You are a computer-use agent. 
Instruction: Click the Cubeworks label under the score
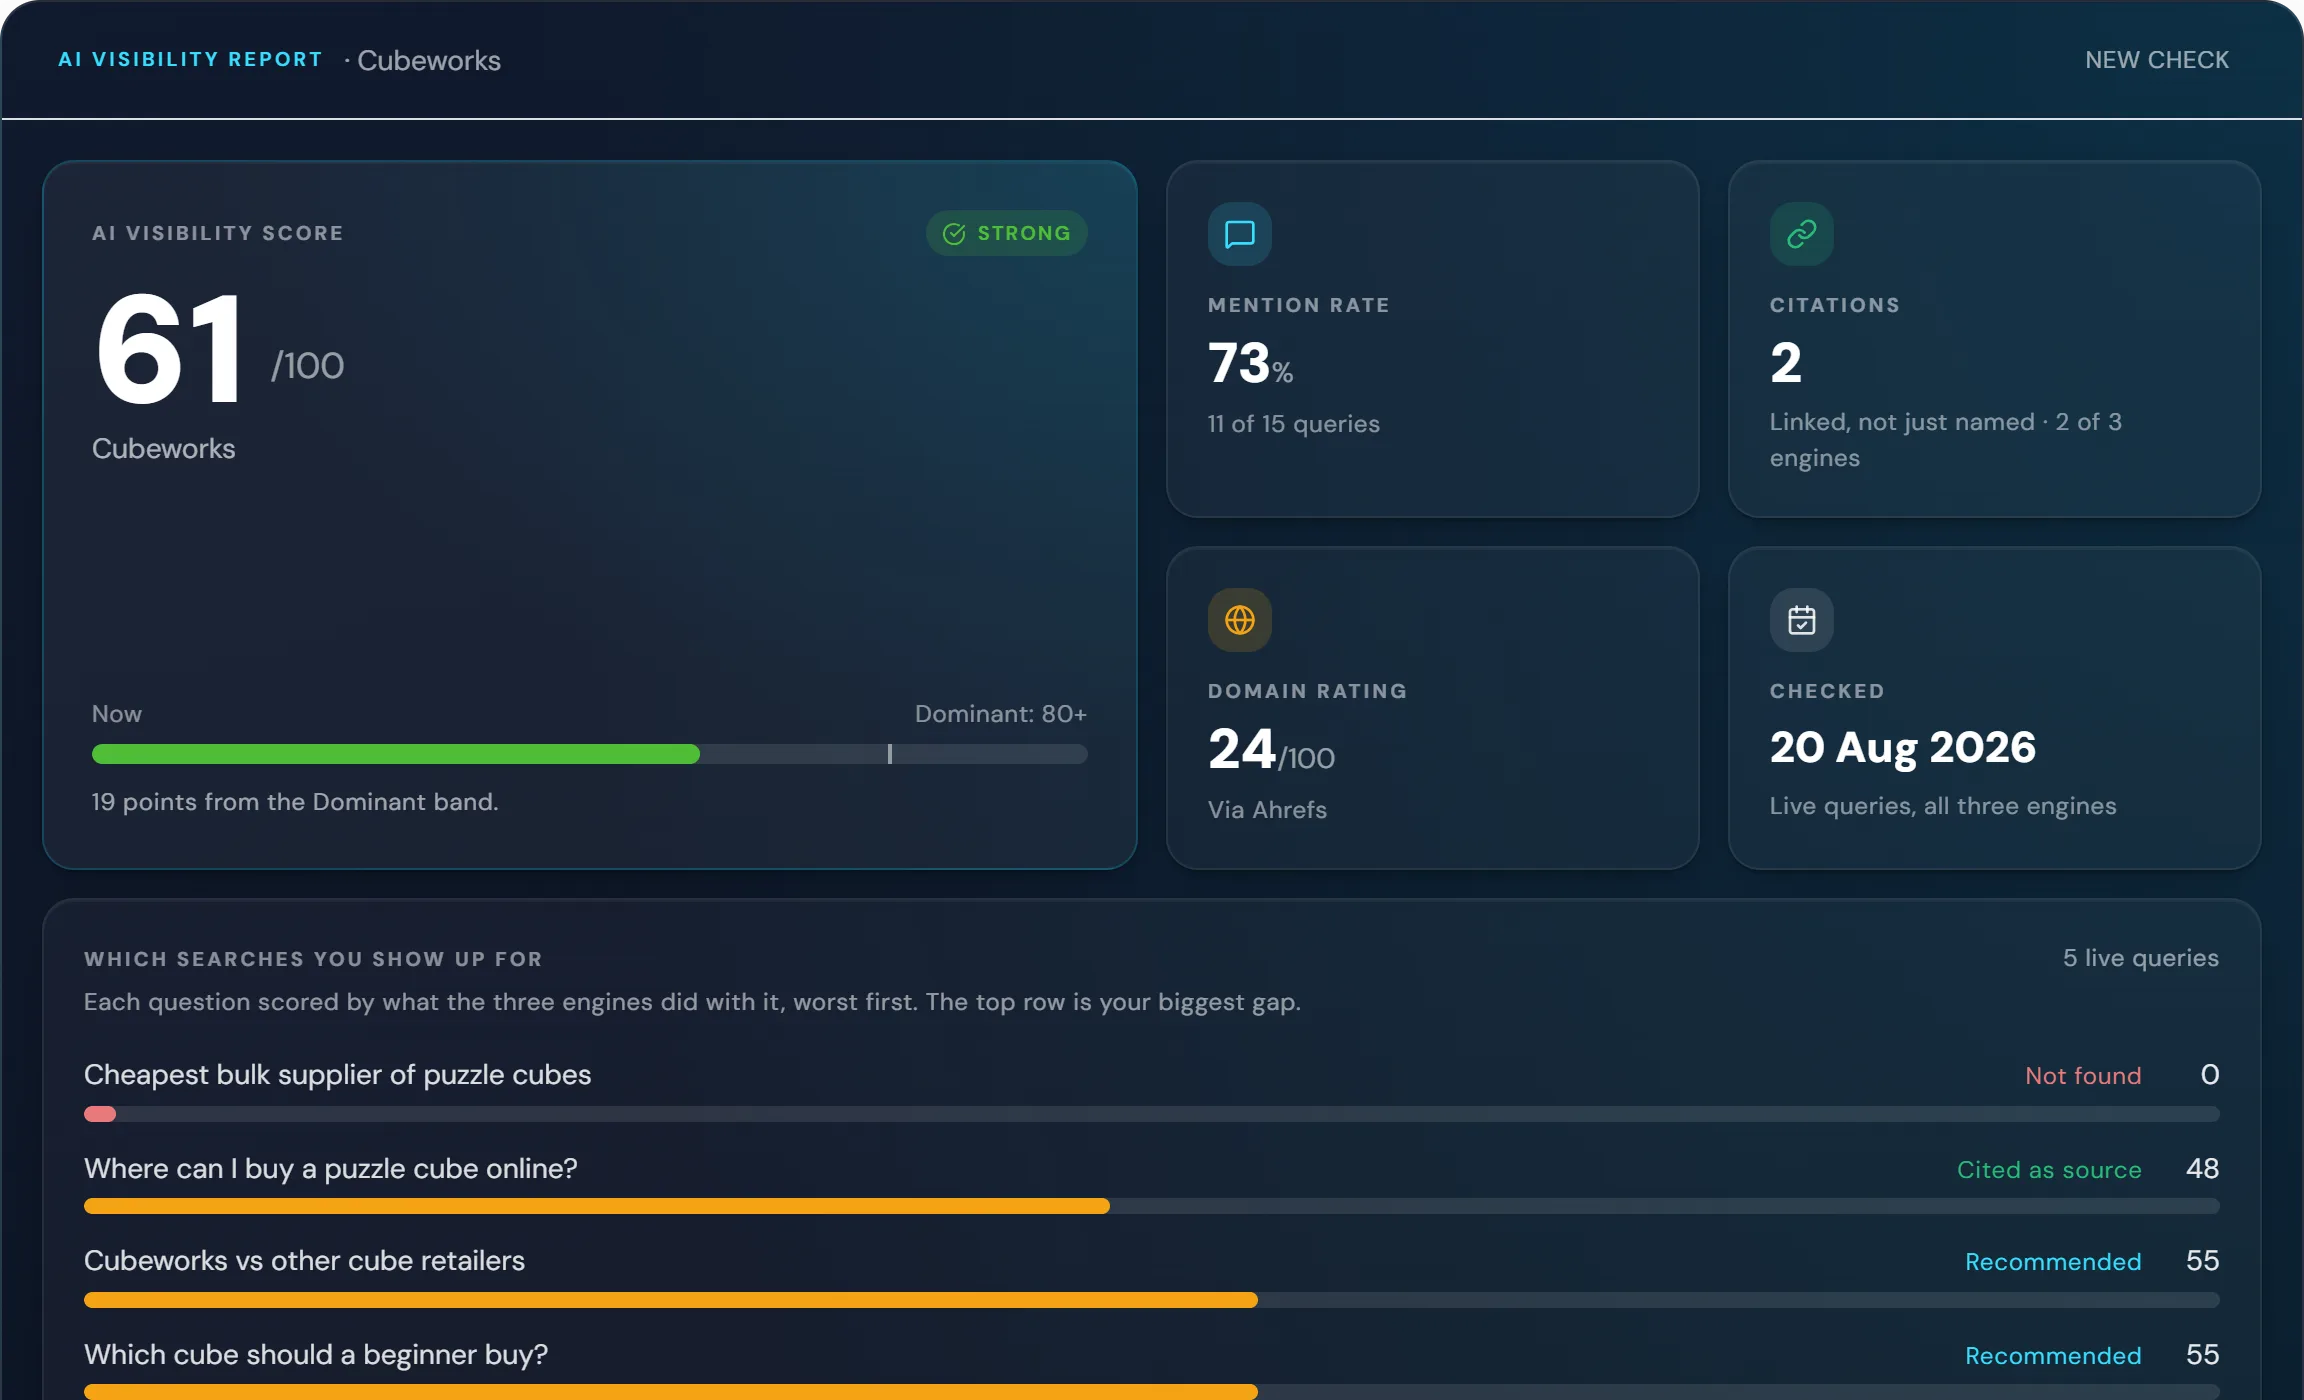pyautogui.click(x=164, y=449)
